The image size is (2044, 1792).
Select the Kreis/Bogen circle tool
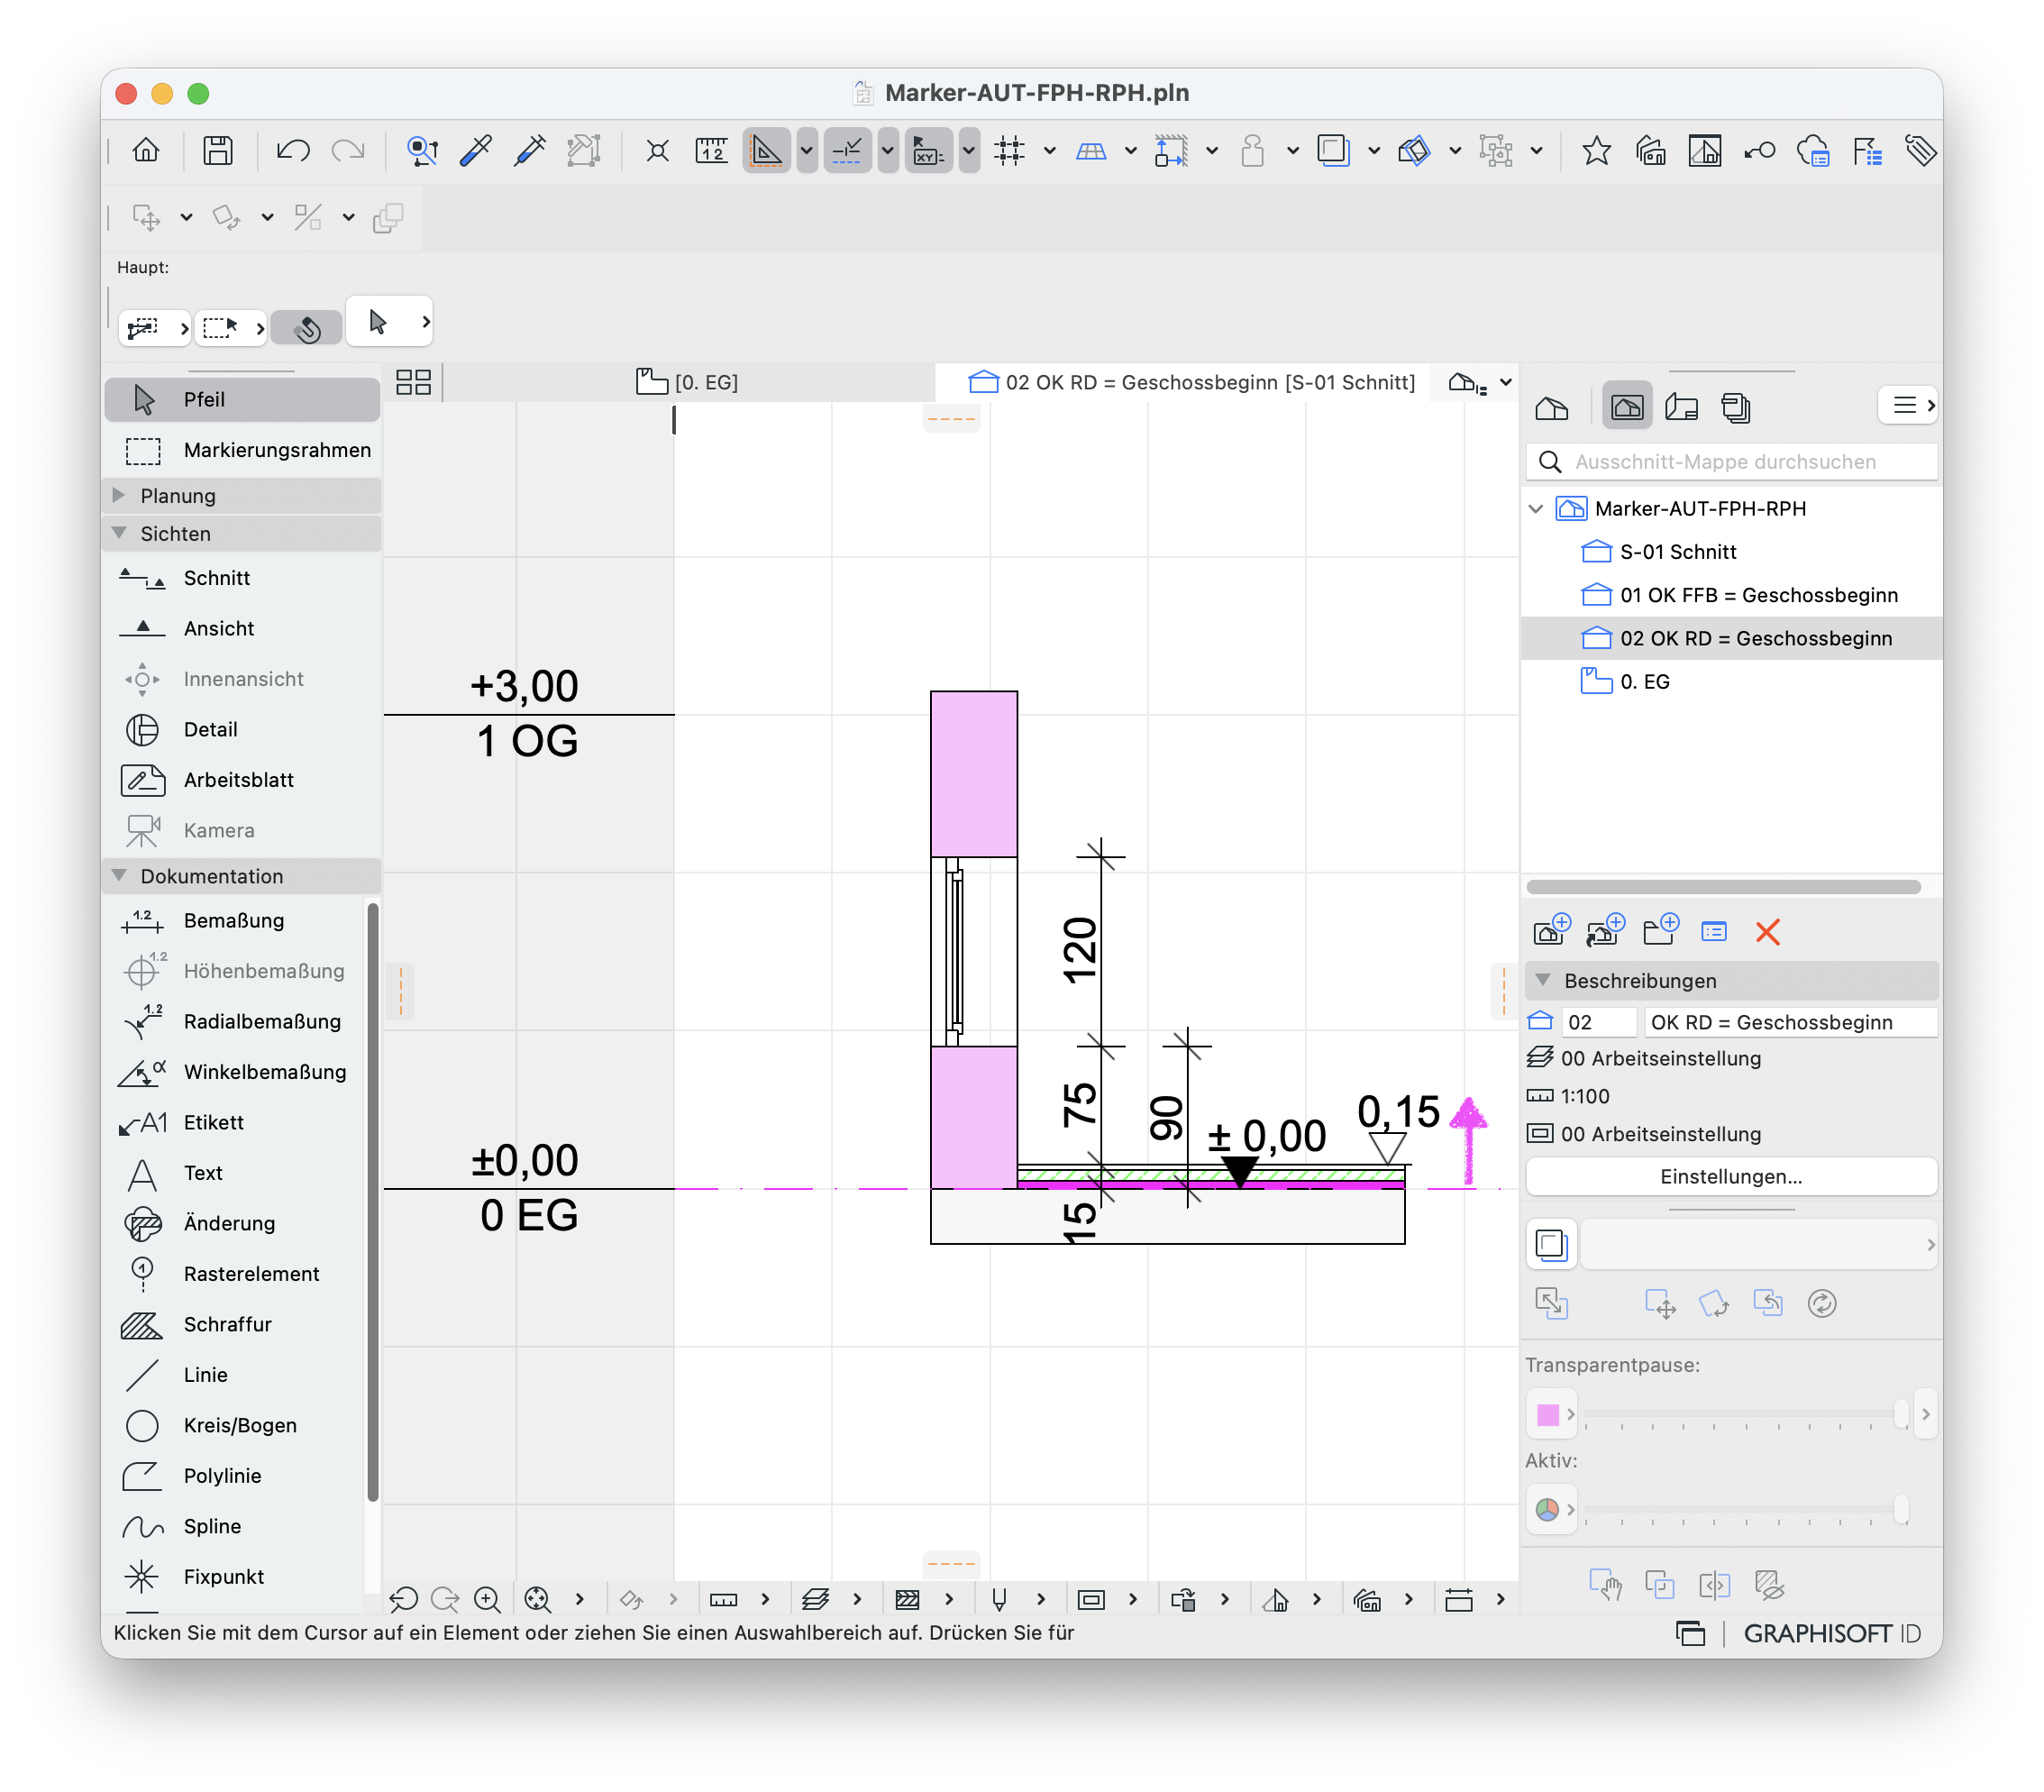point(241,1425)
